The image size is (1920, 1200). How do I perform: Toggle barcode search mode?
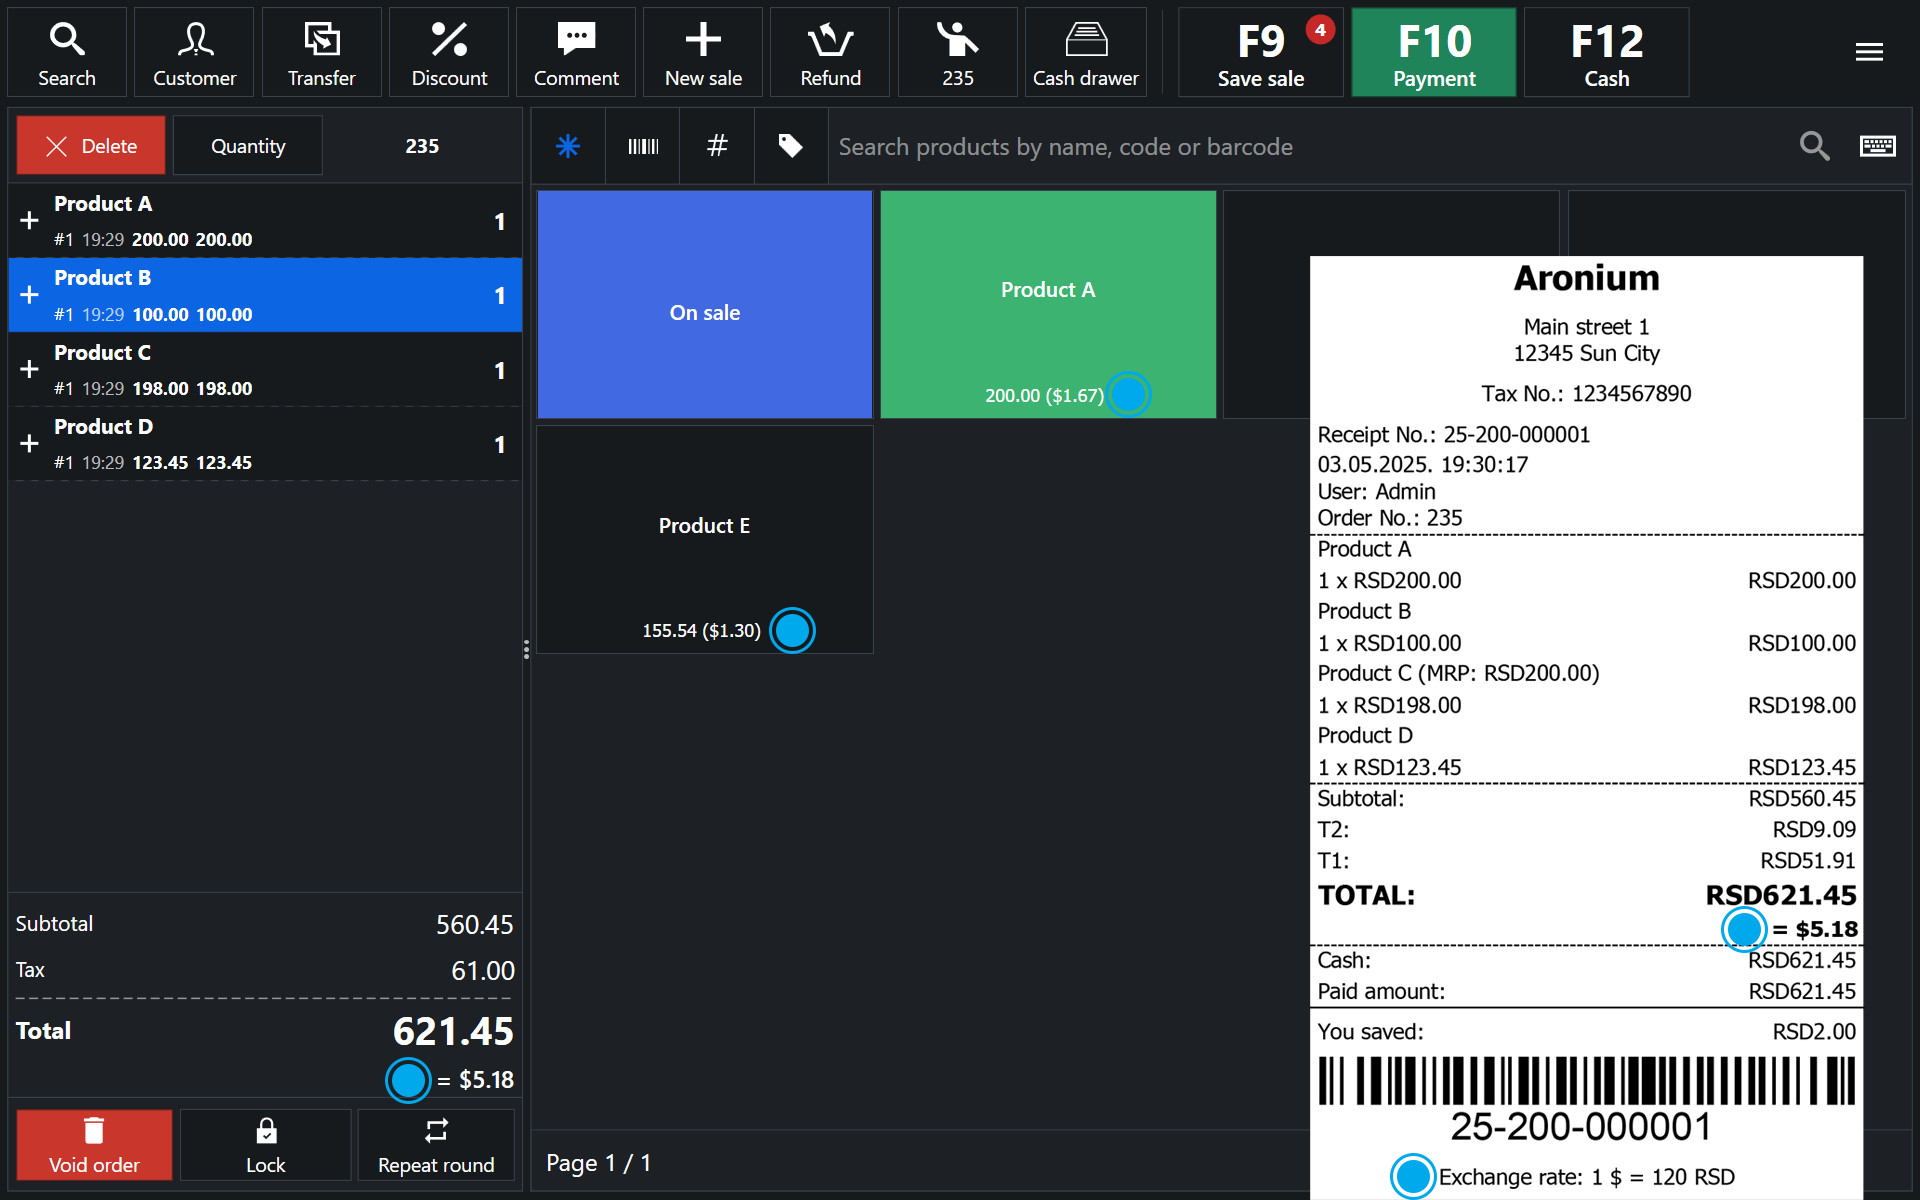(643, 147)
